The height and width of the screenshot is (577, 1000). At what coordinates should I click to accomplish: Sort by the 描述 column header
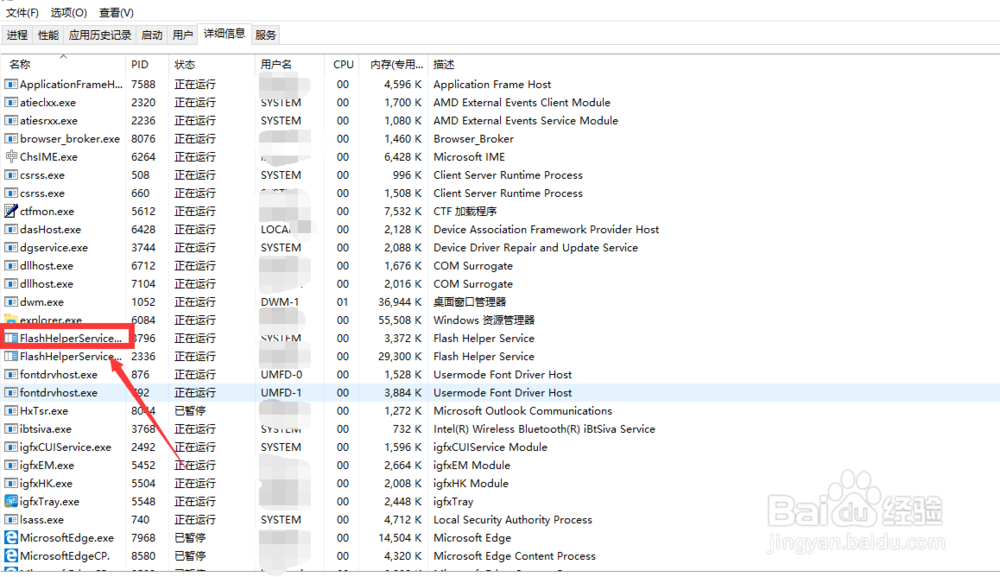[x=444, y=64]
